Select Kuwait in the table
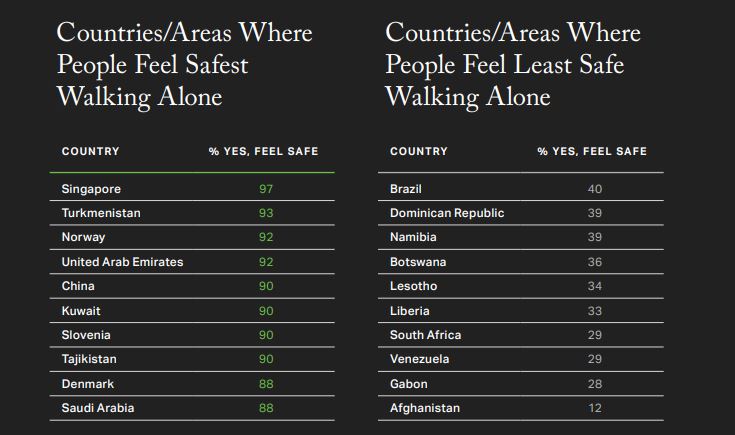This screenshot has height=435, width=735. (81, 311)
